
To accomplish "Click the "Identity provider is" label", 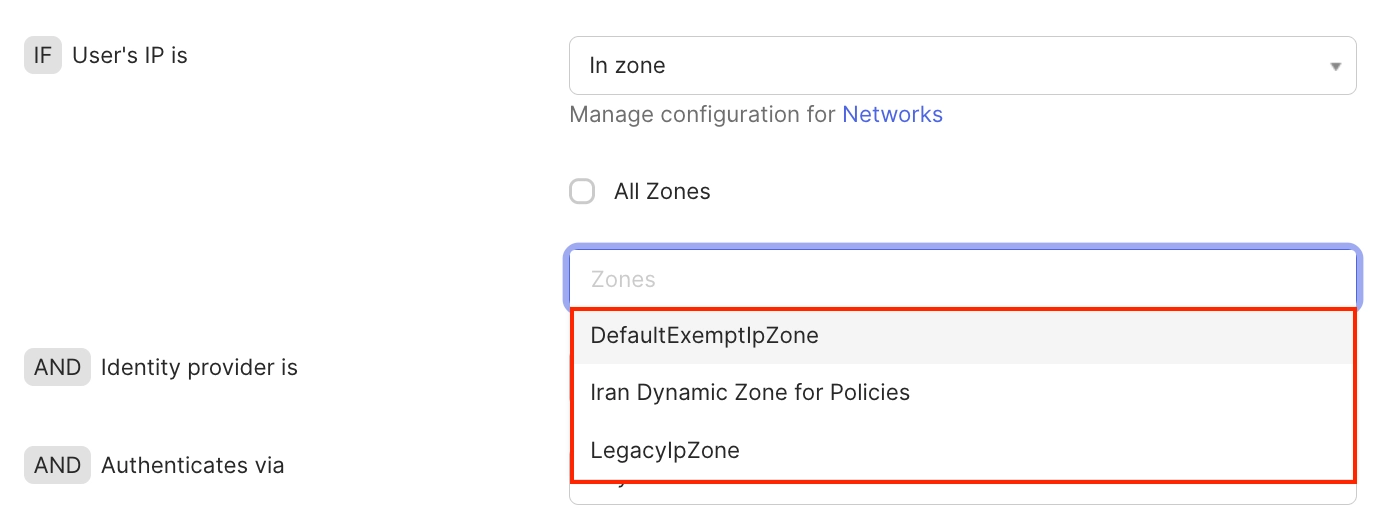I will (x=199, y=368).
